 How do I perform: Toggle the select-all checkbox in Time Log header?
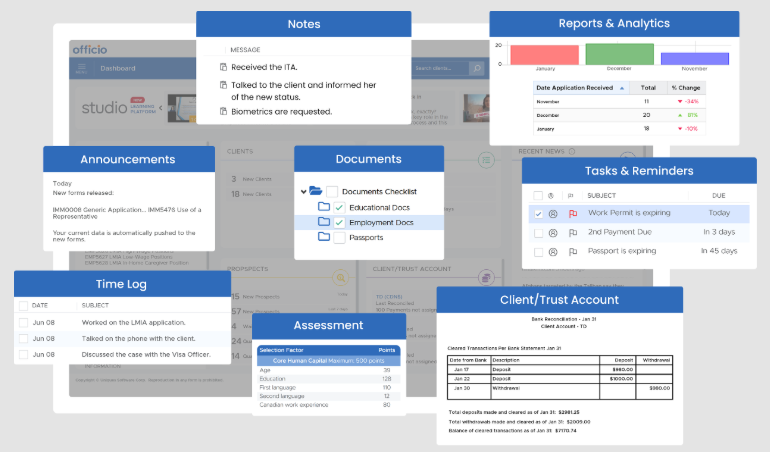click(x=23, y=306)
